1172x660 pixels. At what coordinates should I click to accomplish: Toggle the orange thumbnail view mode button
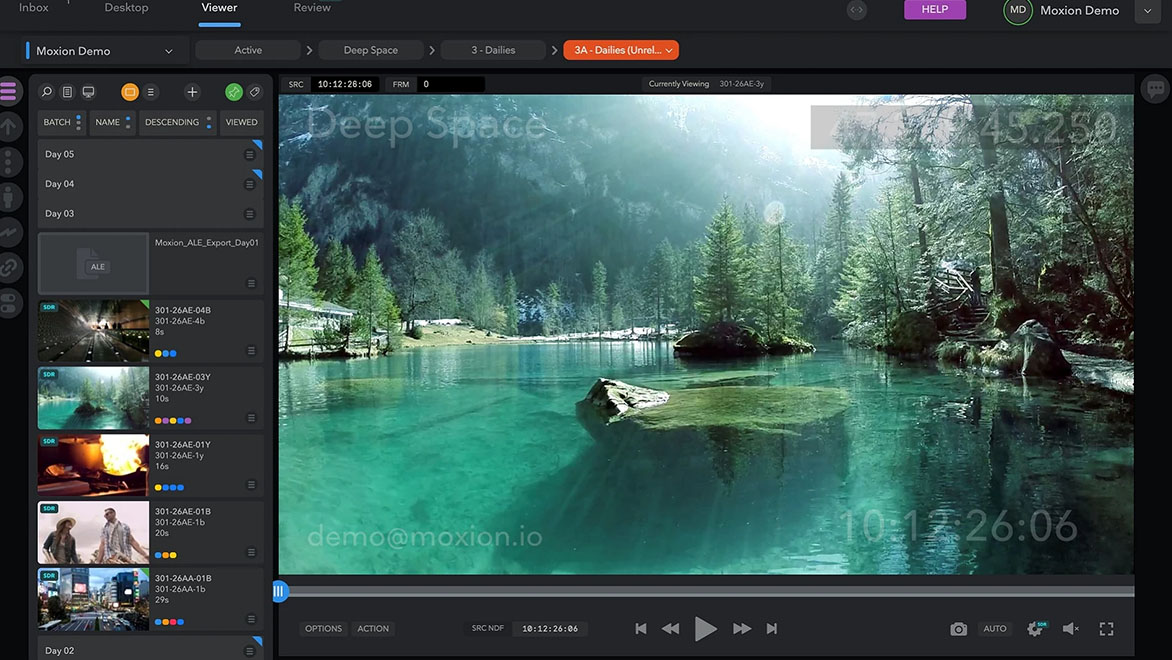pyautogui.click(x=129, y=91)
